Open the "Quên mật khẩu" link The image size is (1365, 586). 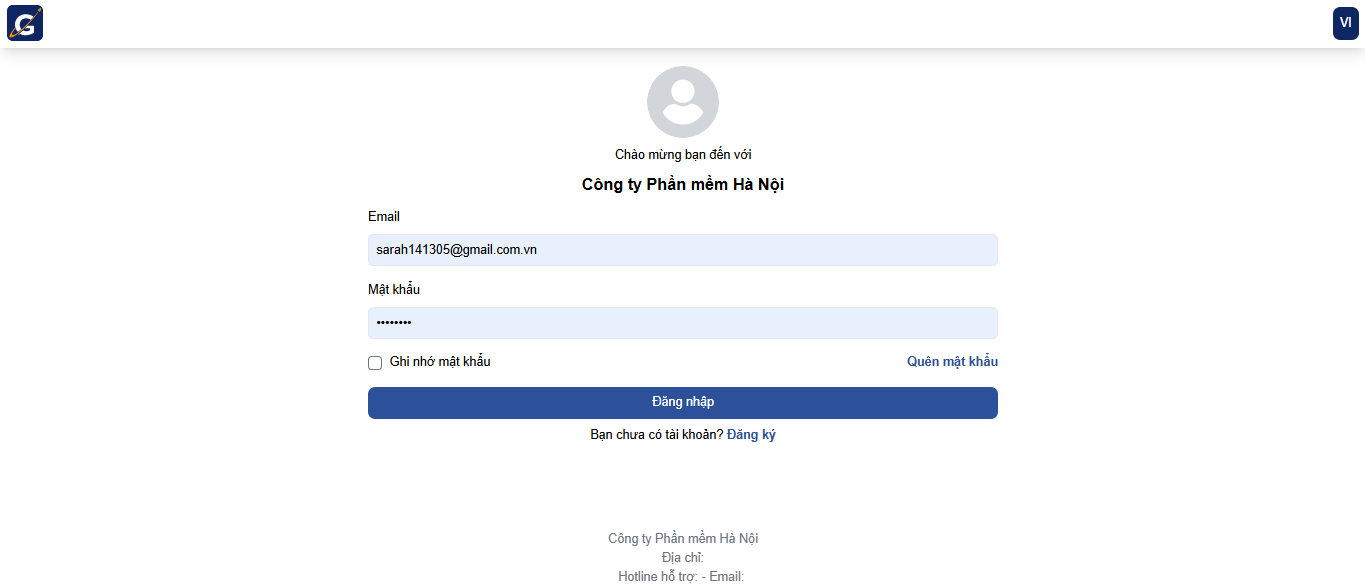952,362
